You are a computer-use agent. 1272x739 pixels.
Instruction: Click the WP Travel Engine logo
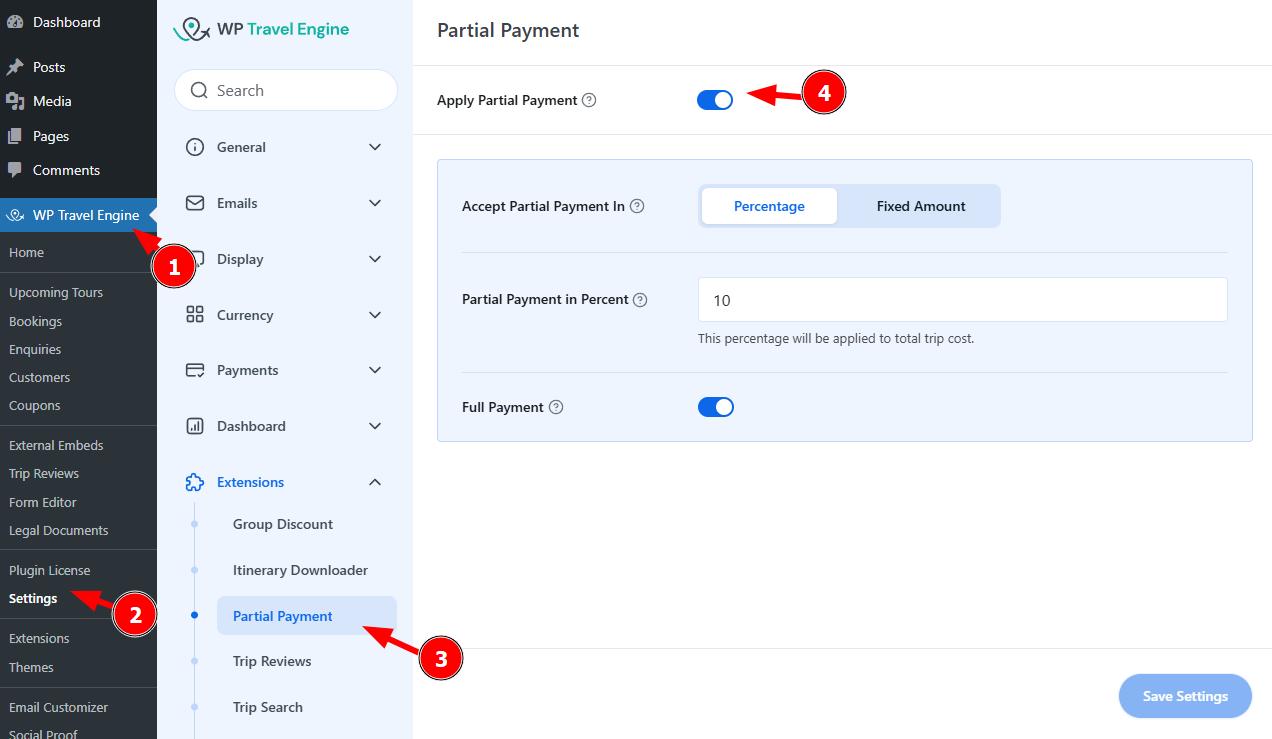(x=261, y=30)
